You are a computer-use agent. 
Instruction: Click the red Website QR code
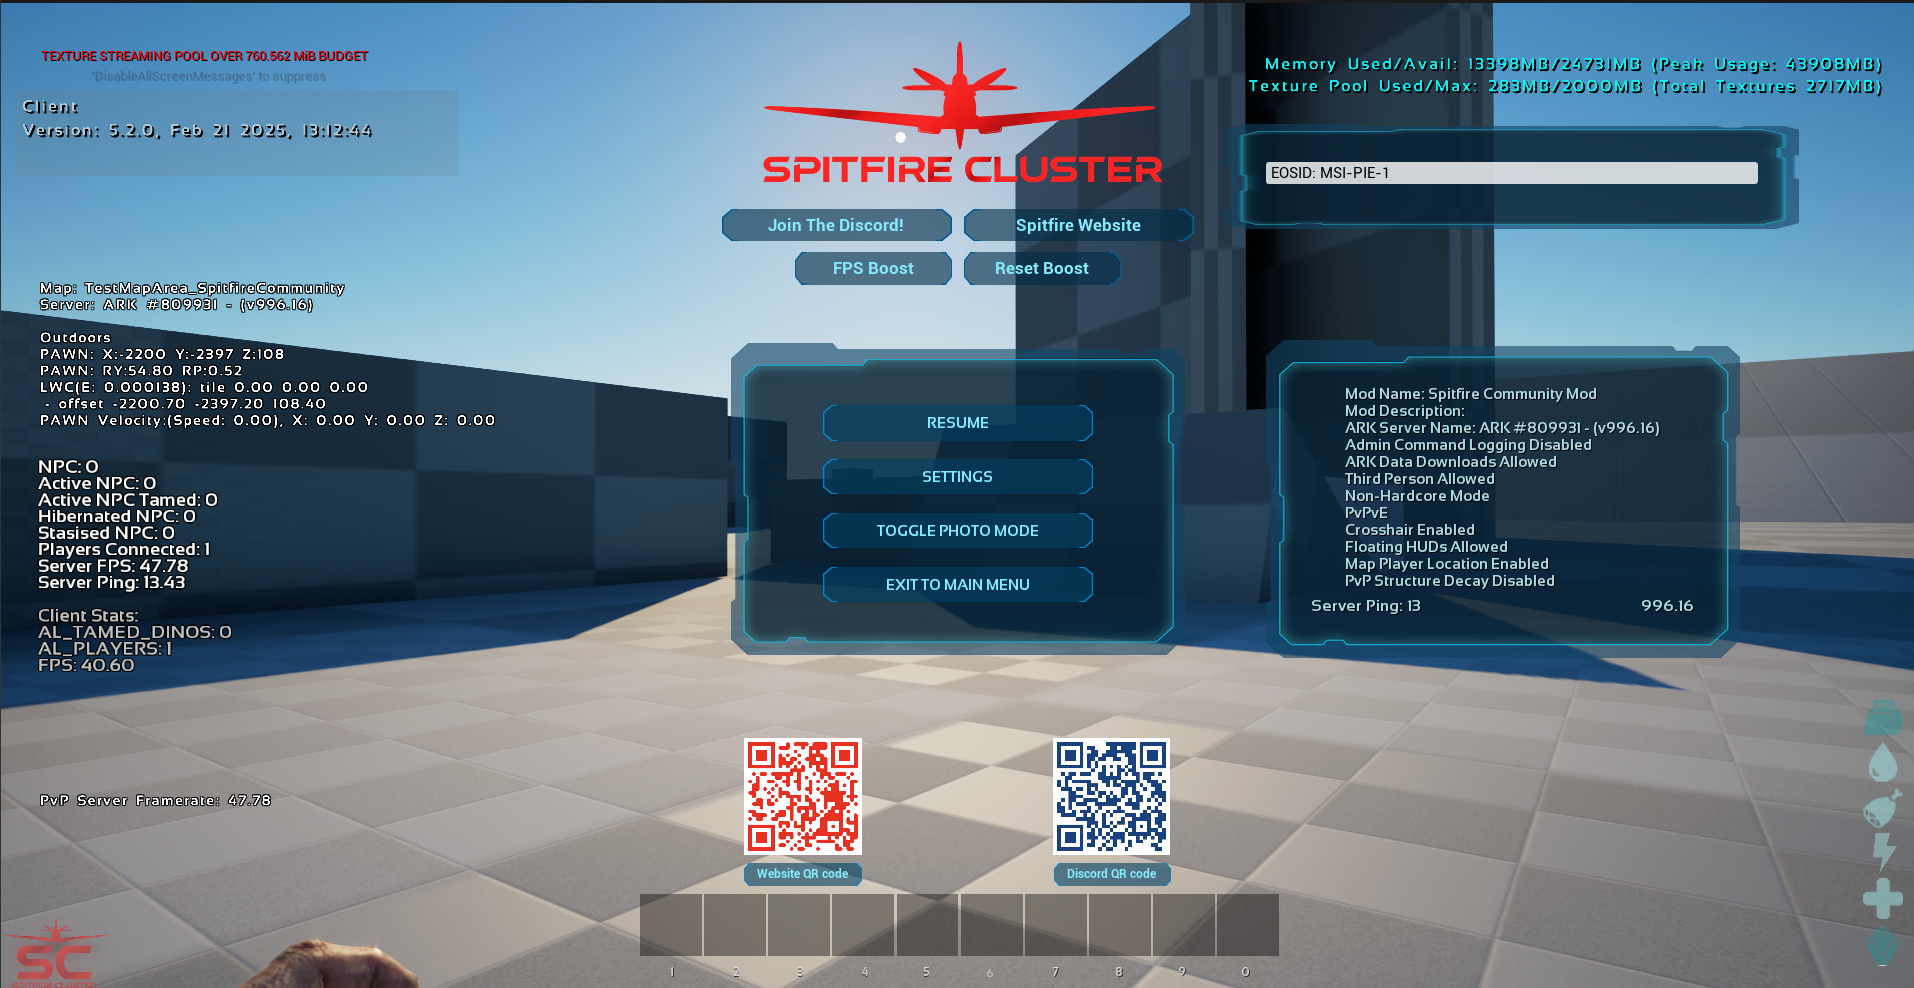point(803,797)
